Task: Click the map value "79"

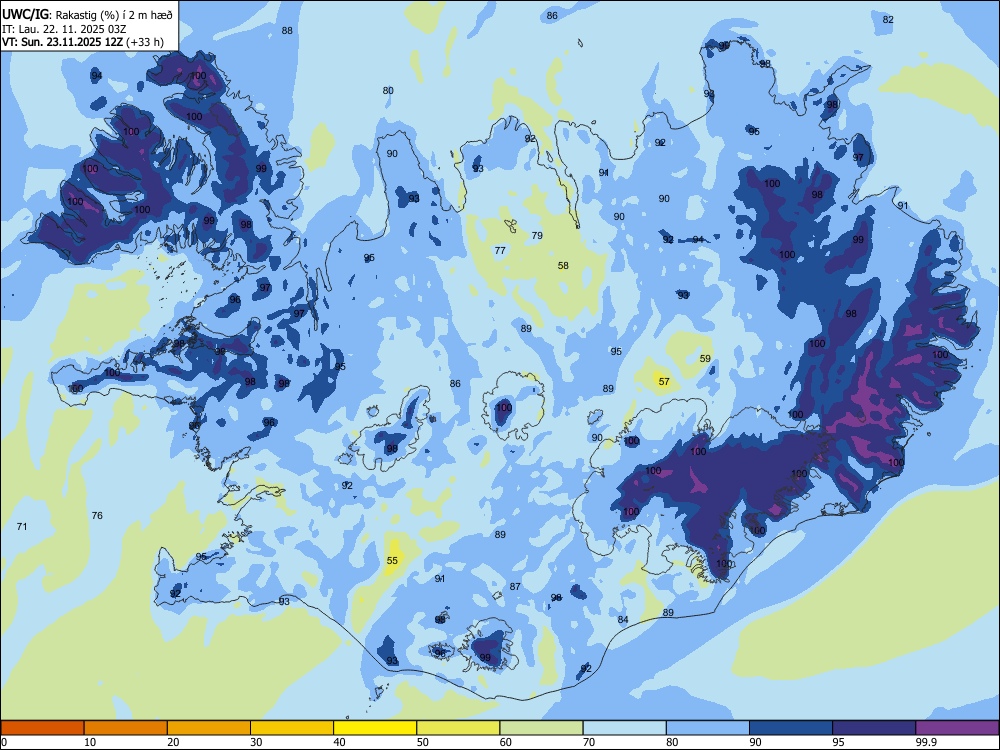Action: coord(537,235)
